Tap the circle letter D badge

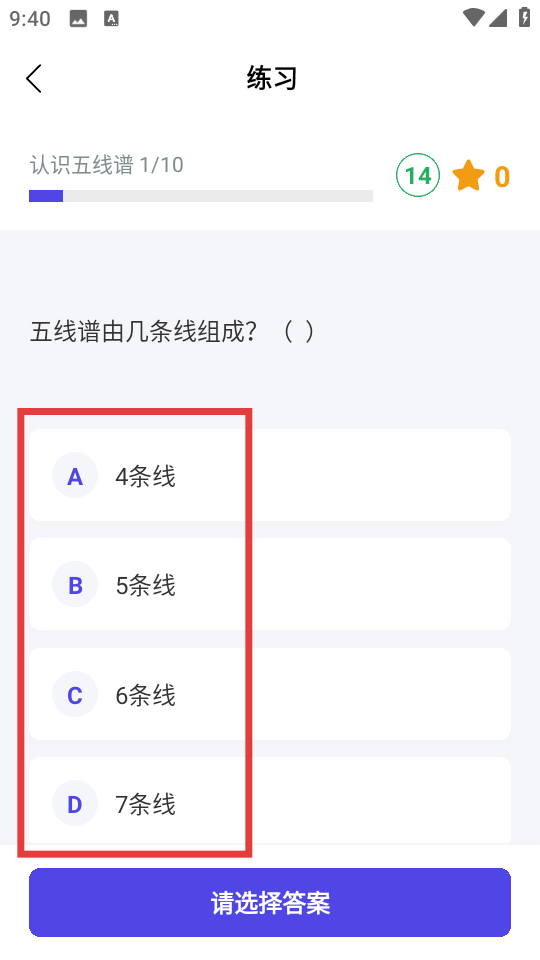pos(75,803)
